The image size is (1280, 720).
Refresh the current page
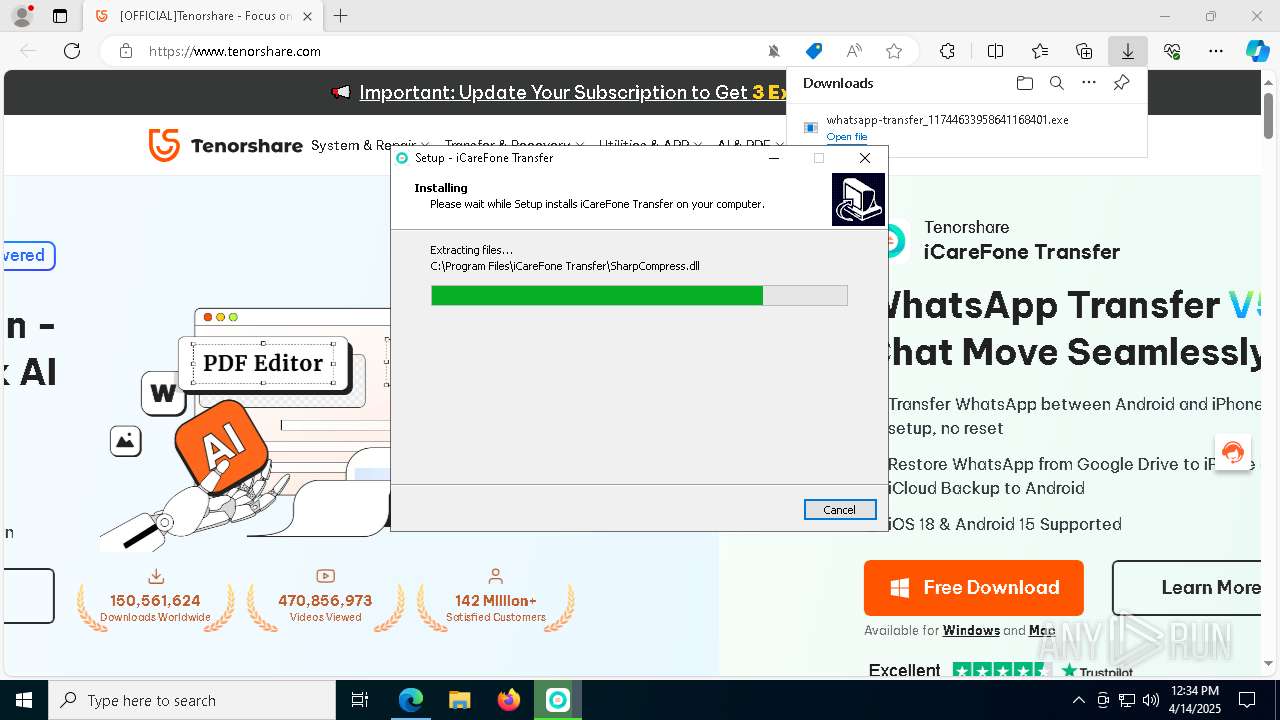[72, 51]
